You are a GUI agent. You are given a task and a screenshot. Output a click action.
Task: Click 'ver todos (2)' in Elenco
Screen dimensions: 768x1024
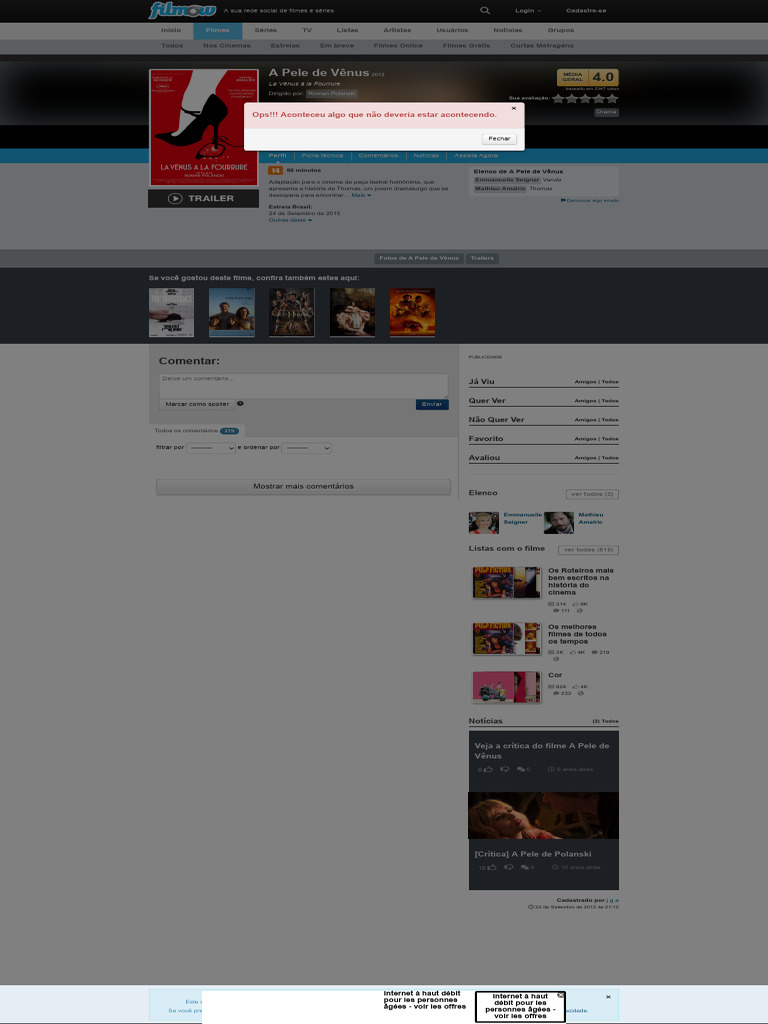click(592, 494)
